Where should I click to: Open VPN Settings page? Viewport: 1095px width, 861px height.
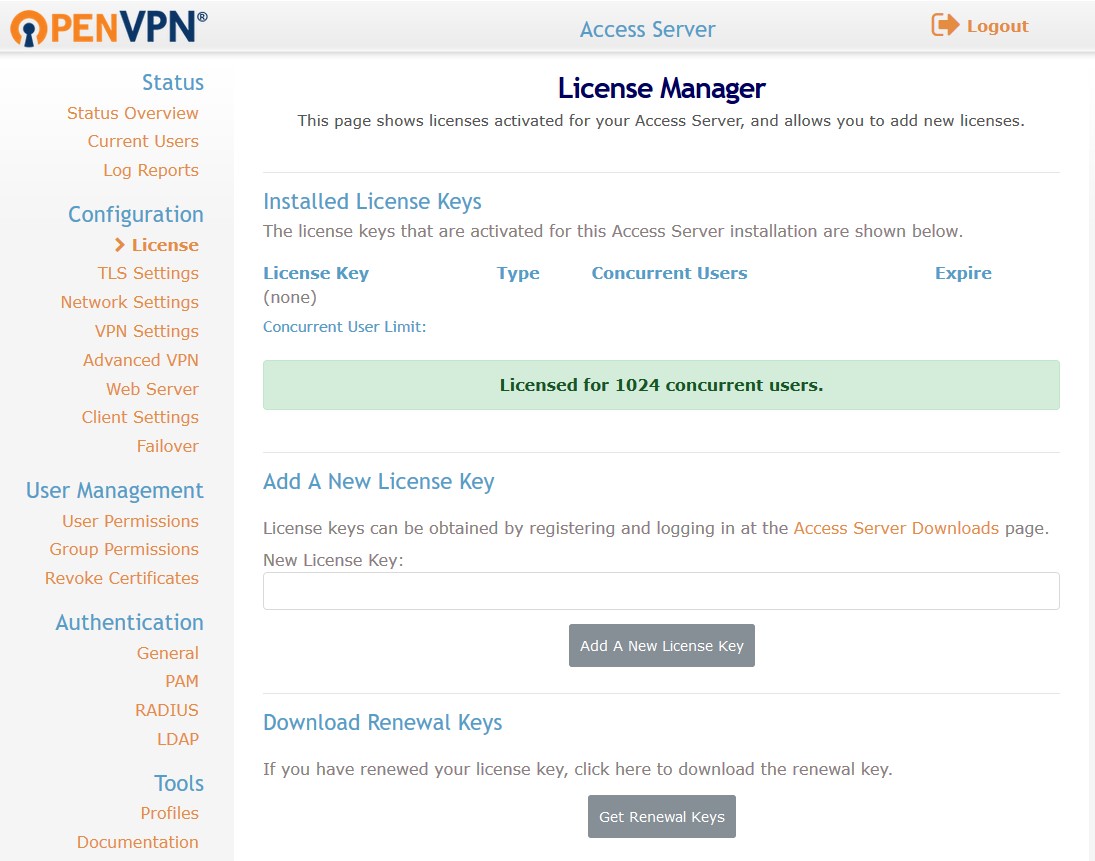coord(147,331)
